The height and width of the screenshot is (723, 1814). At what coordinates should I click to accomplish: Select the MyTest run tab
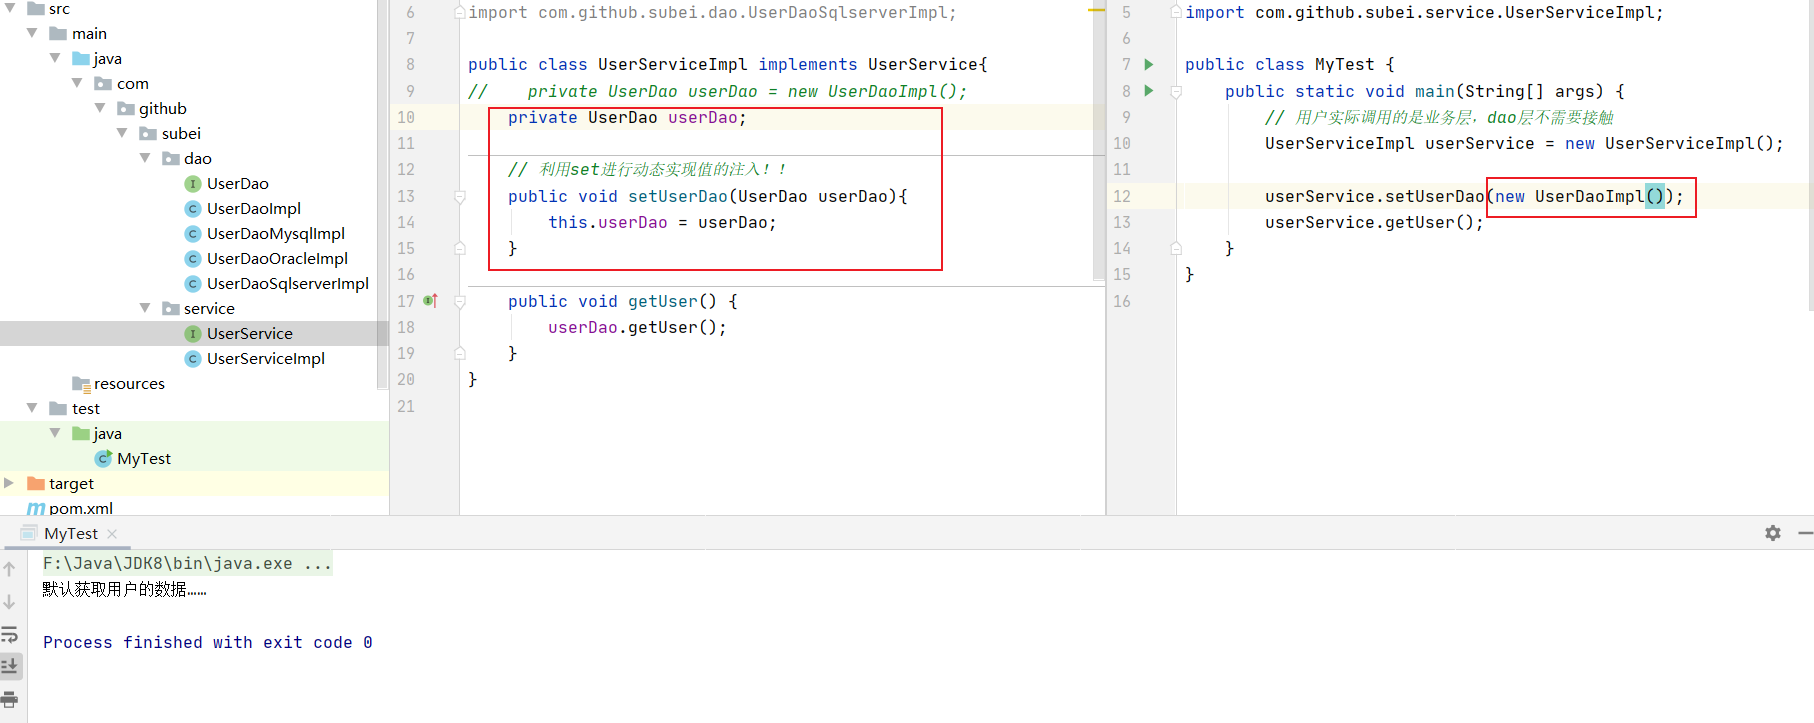(70, 534)
